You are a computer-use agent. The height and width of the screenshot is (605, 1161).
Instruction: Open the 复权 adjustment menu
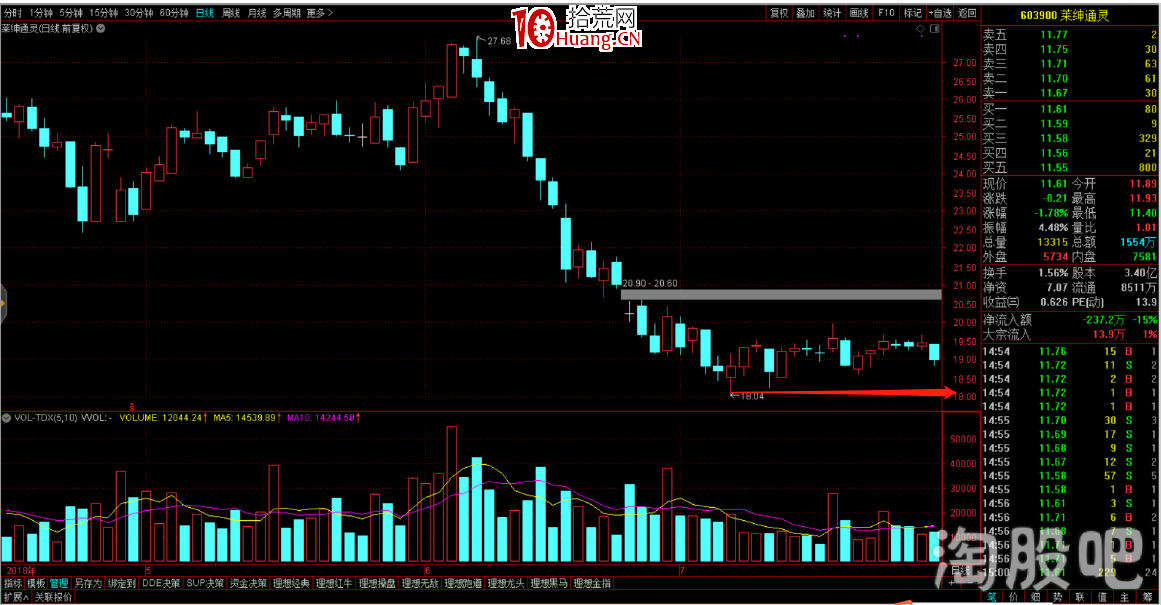click(x=779, y=13)
